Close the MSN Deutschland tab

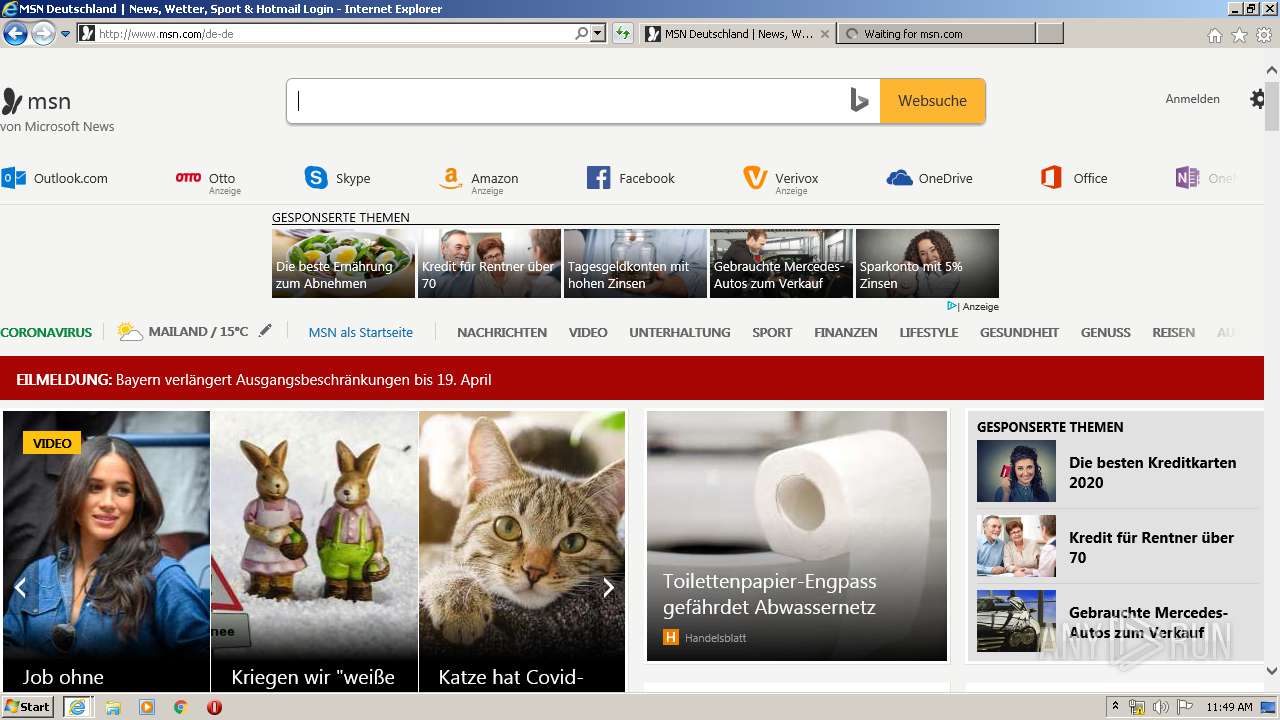(x=825, y=34)
